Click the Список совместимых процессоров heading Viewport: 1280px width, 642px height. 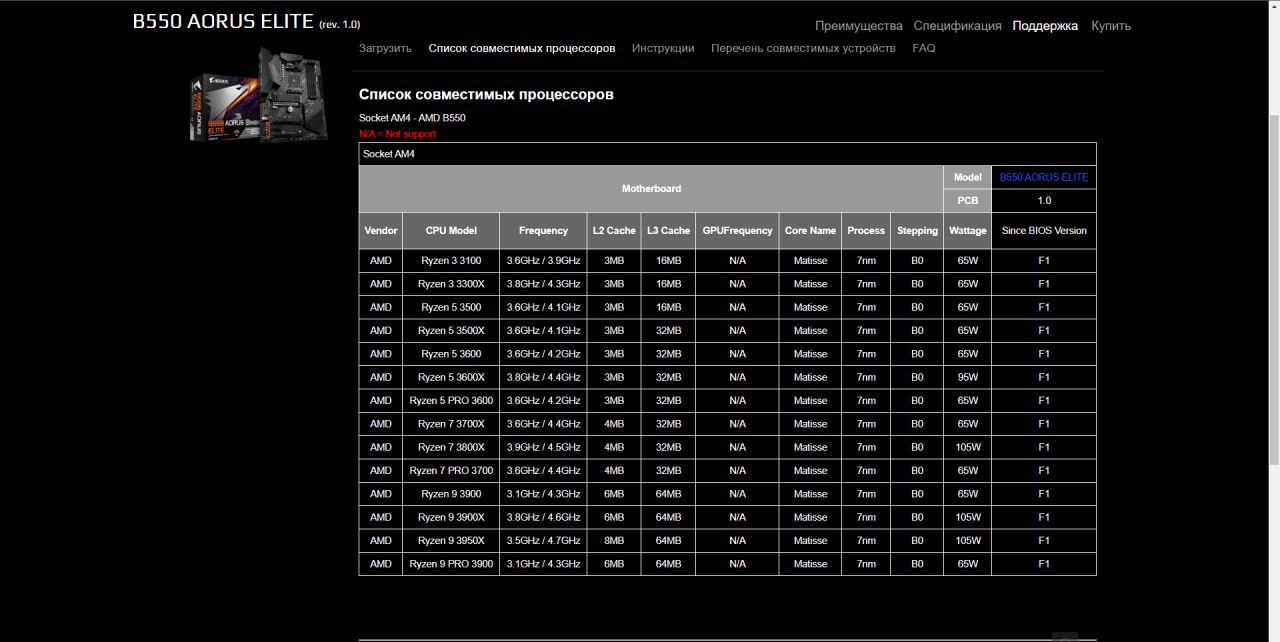click(486, 95)
